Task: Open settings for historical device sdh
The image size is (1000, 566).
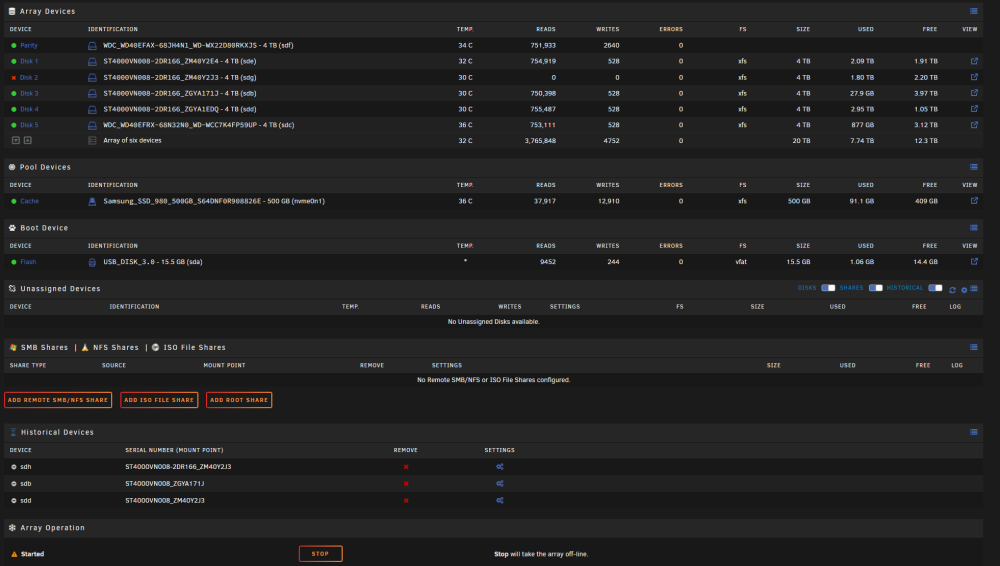Action: 500,467
